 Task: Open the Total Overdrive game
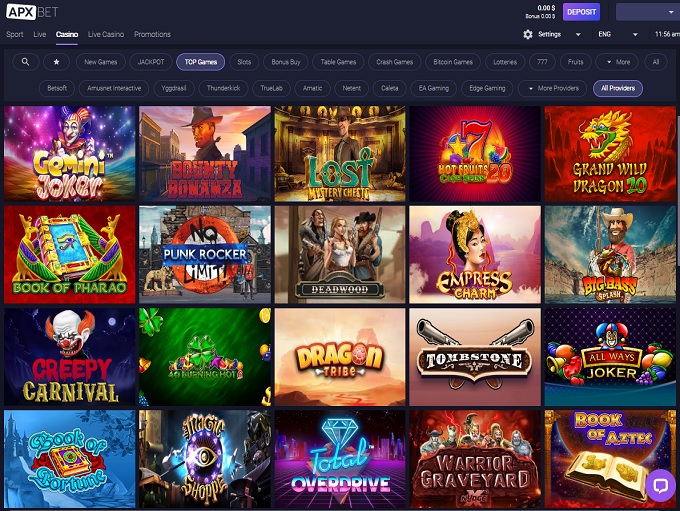point(340,459)
